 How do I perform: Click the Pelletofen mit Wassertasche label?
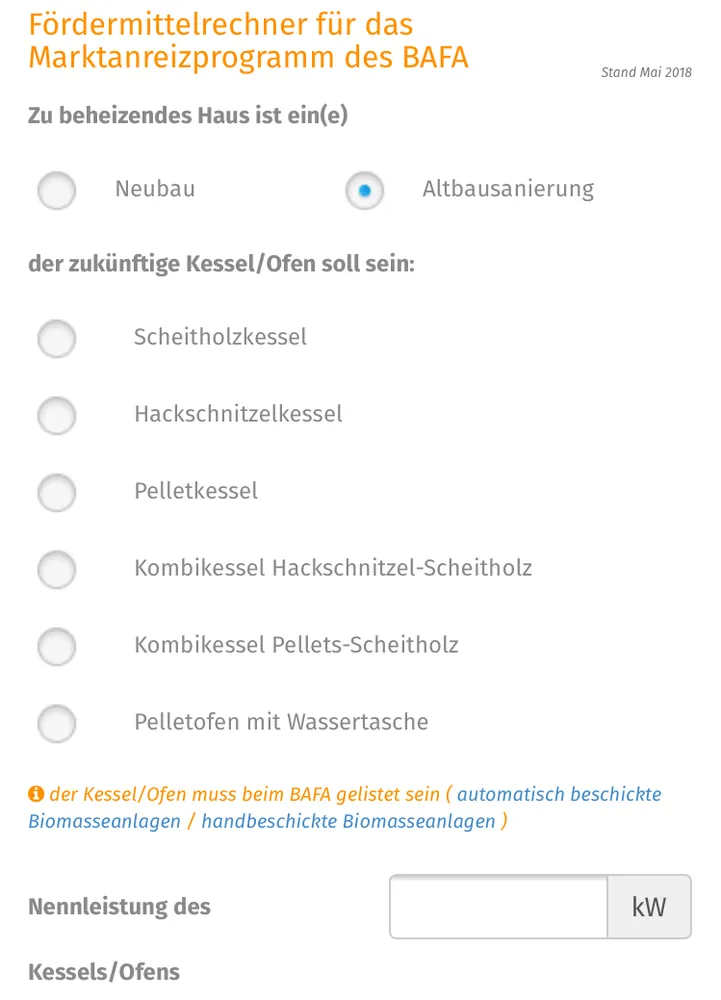tap(281, 722)
